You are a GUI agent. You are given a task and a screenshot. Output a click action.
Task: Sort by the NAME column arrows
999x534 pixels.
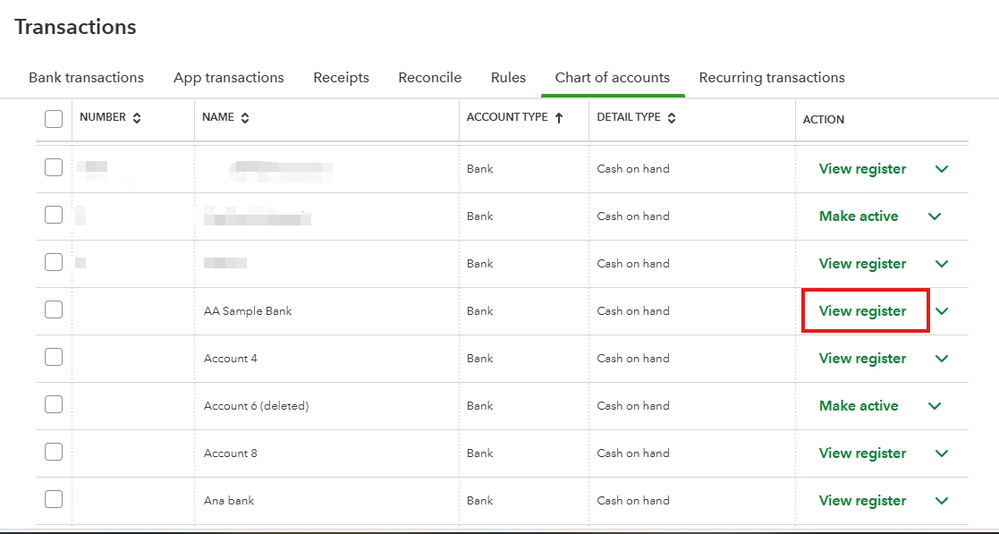(x=245, y=118)
